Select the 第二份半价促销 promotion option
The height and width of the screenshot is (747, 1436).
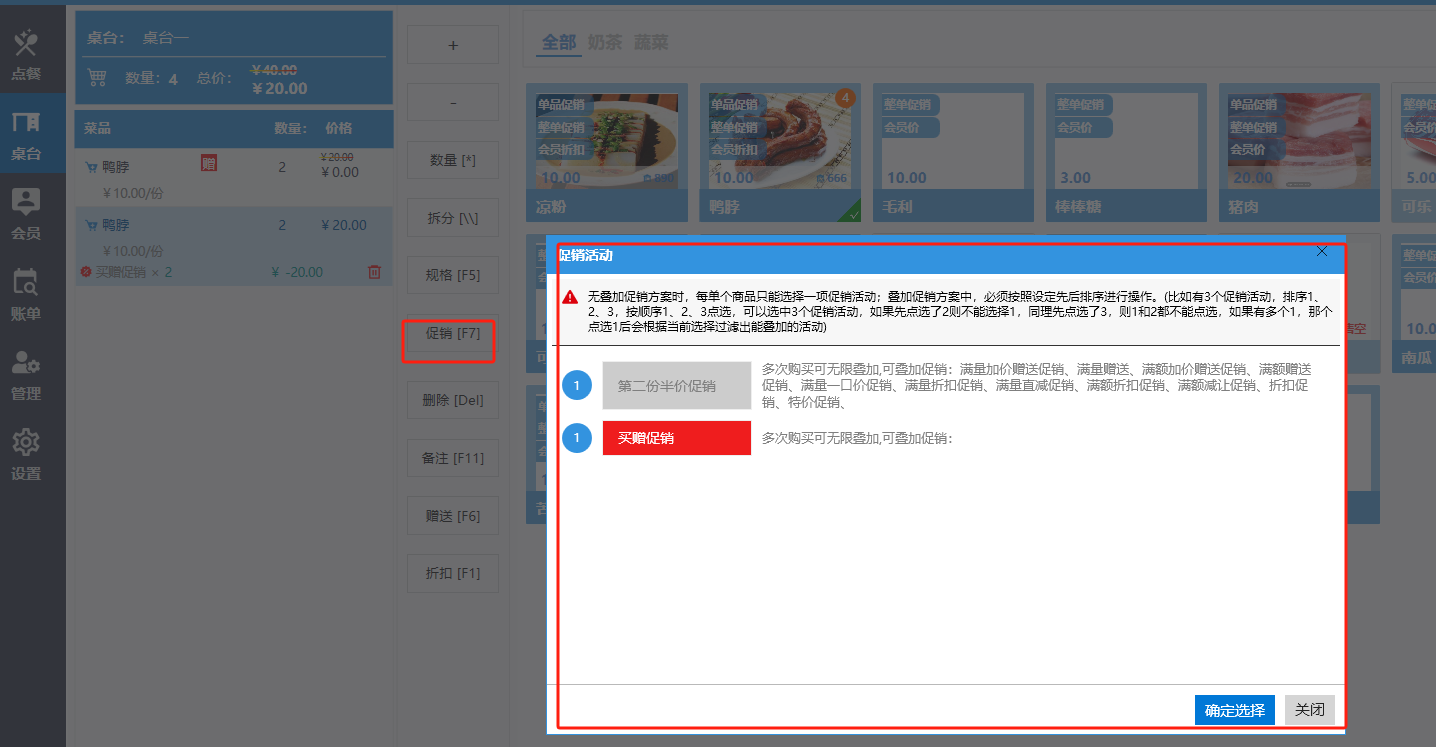(676, 386)
